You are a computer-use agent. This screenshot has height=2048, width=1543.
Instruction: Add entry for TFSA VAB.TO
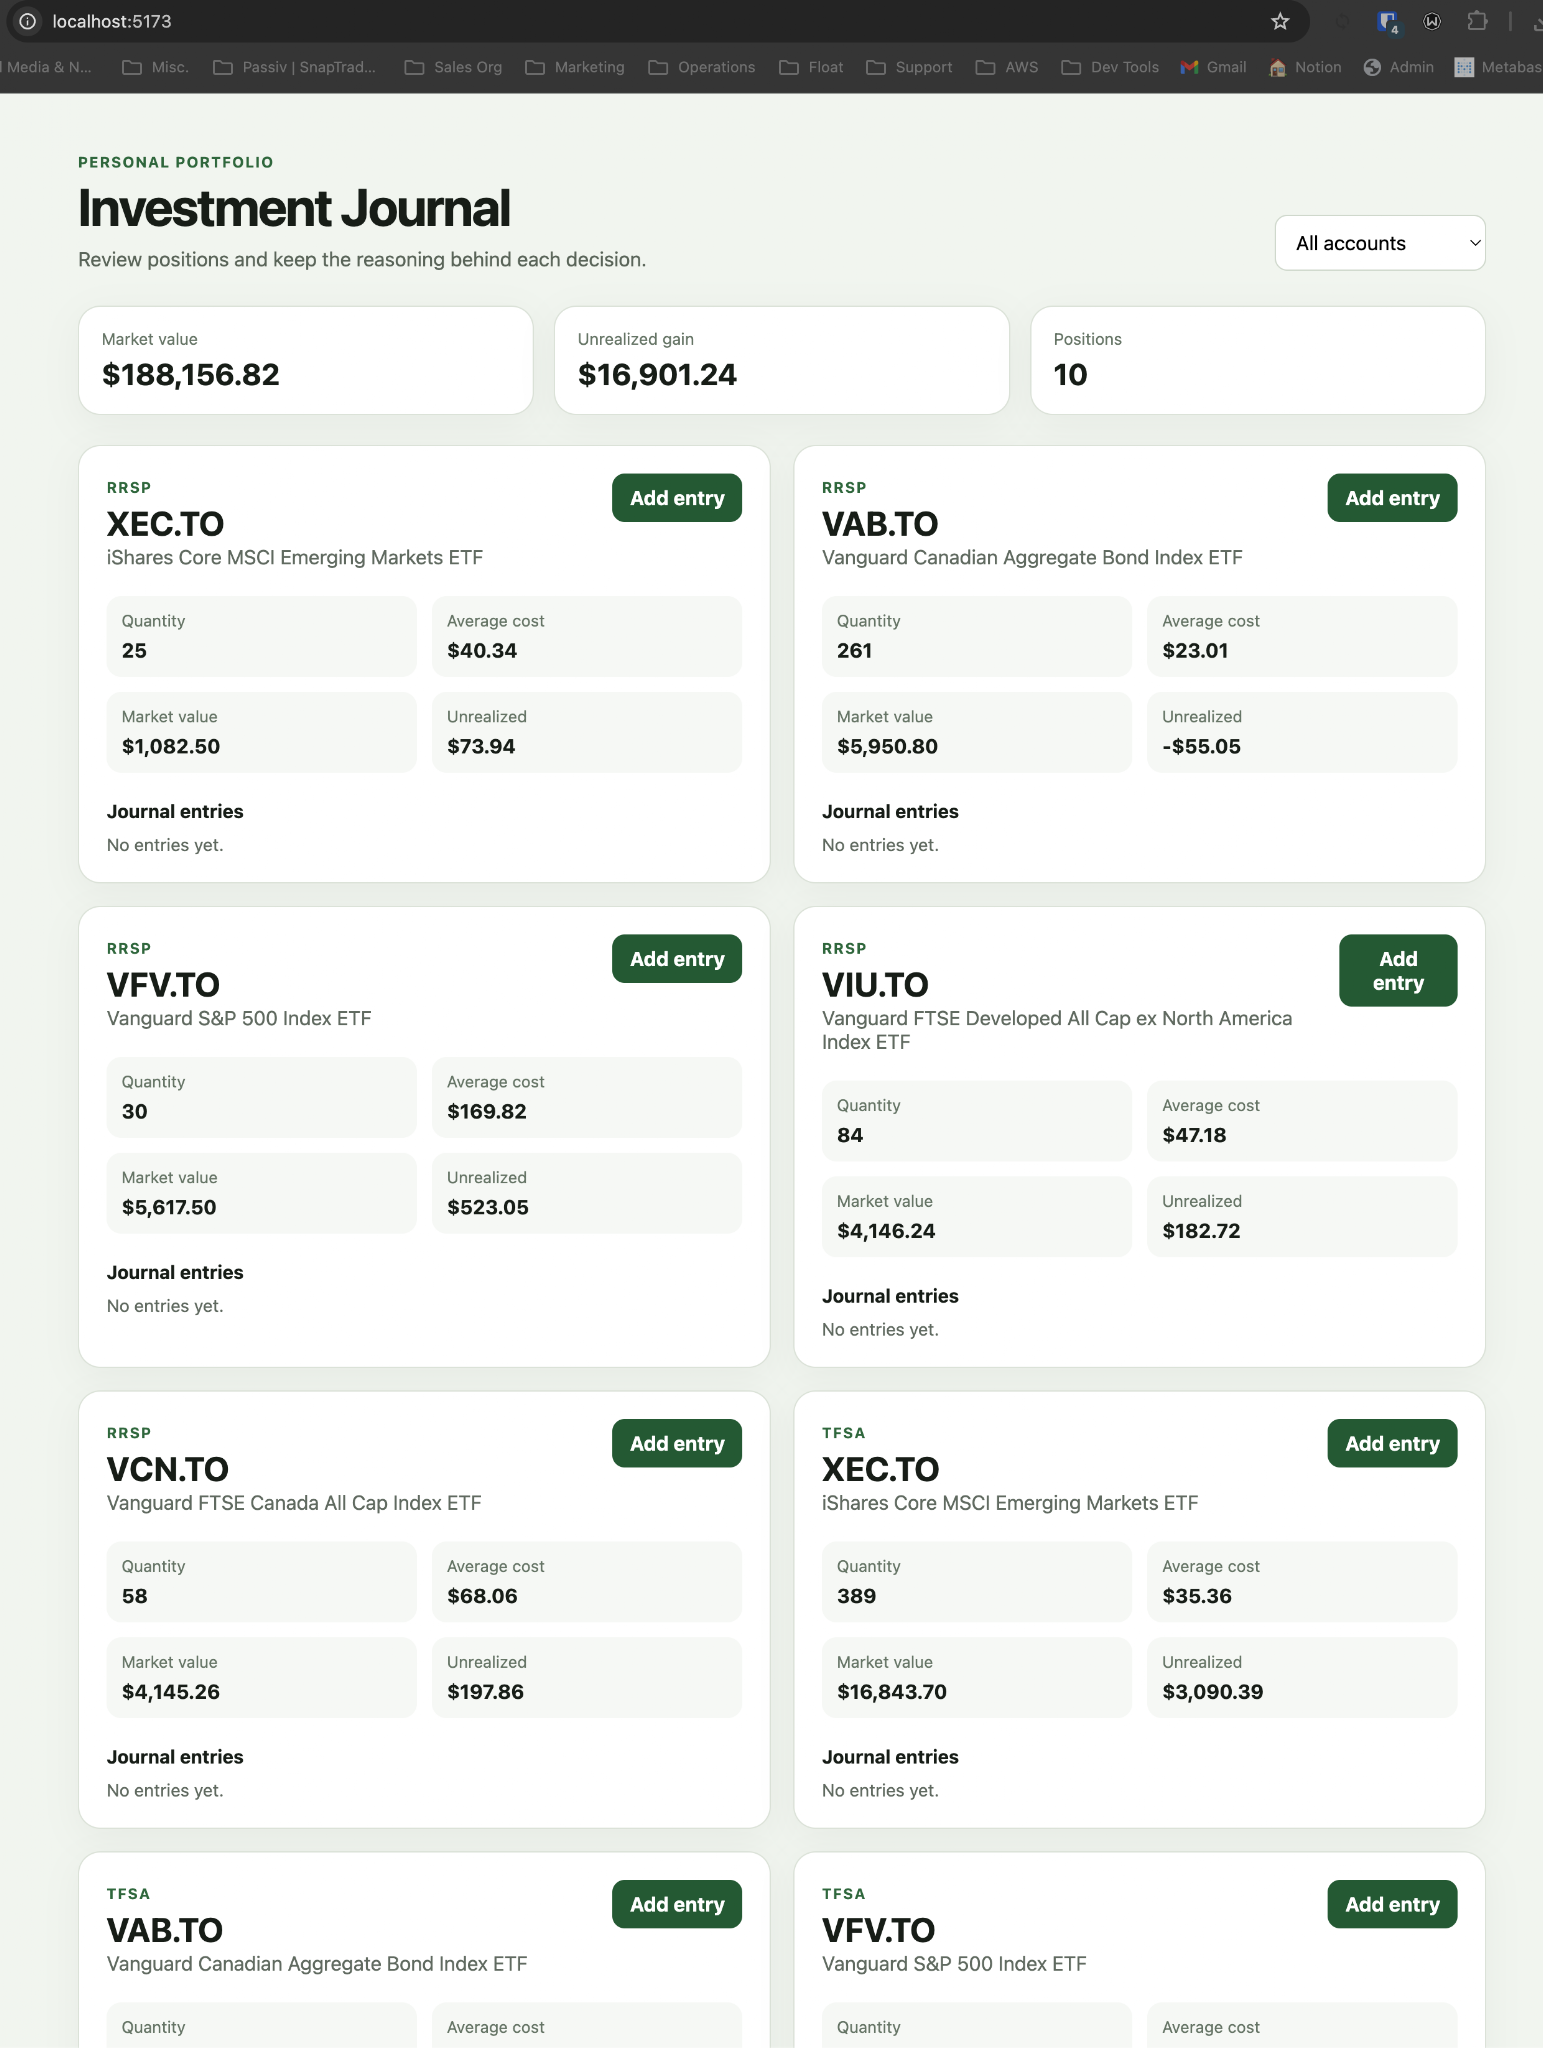click(x=677, y=1905)
